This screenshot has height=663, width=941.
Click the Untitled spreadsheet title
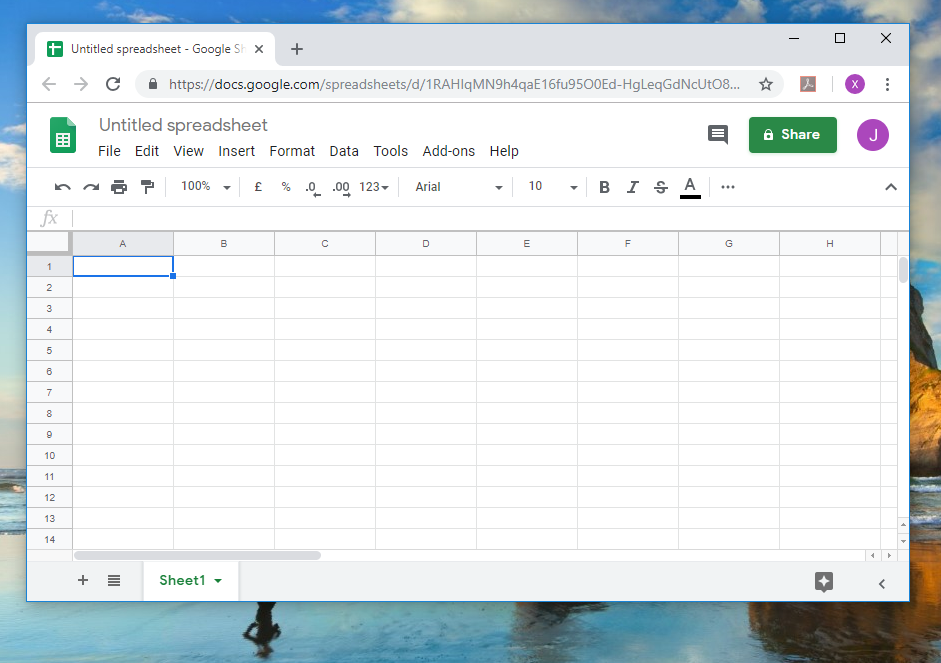(x=183, y=125)
